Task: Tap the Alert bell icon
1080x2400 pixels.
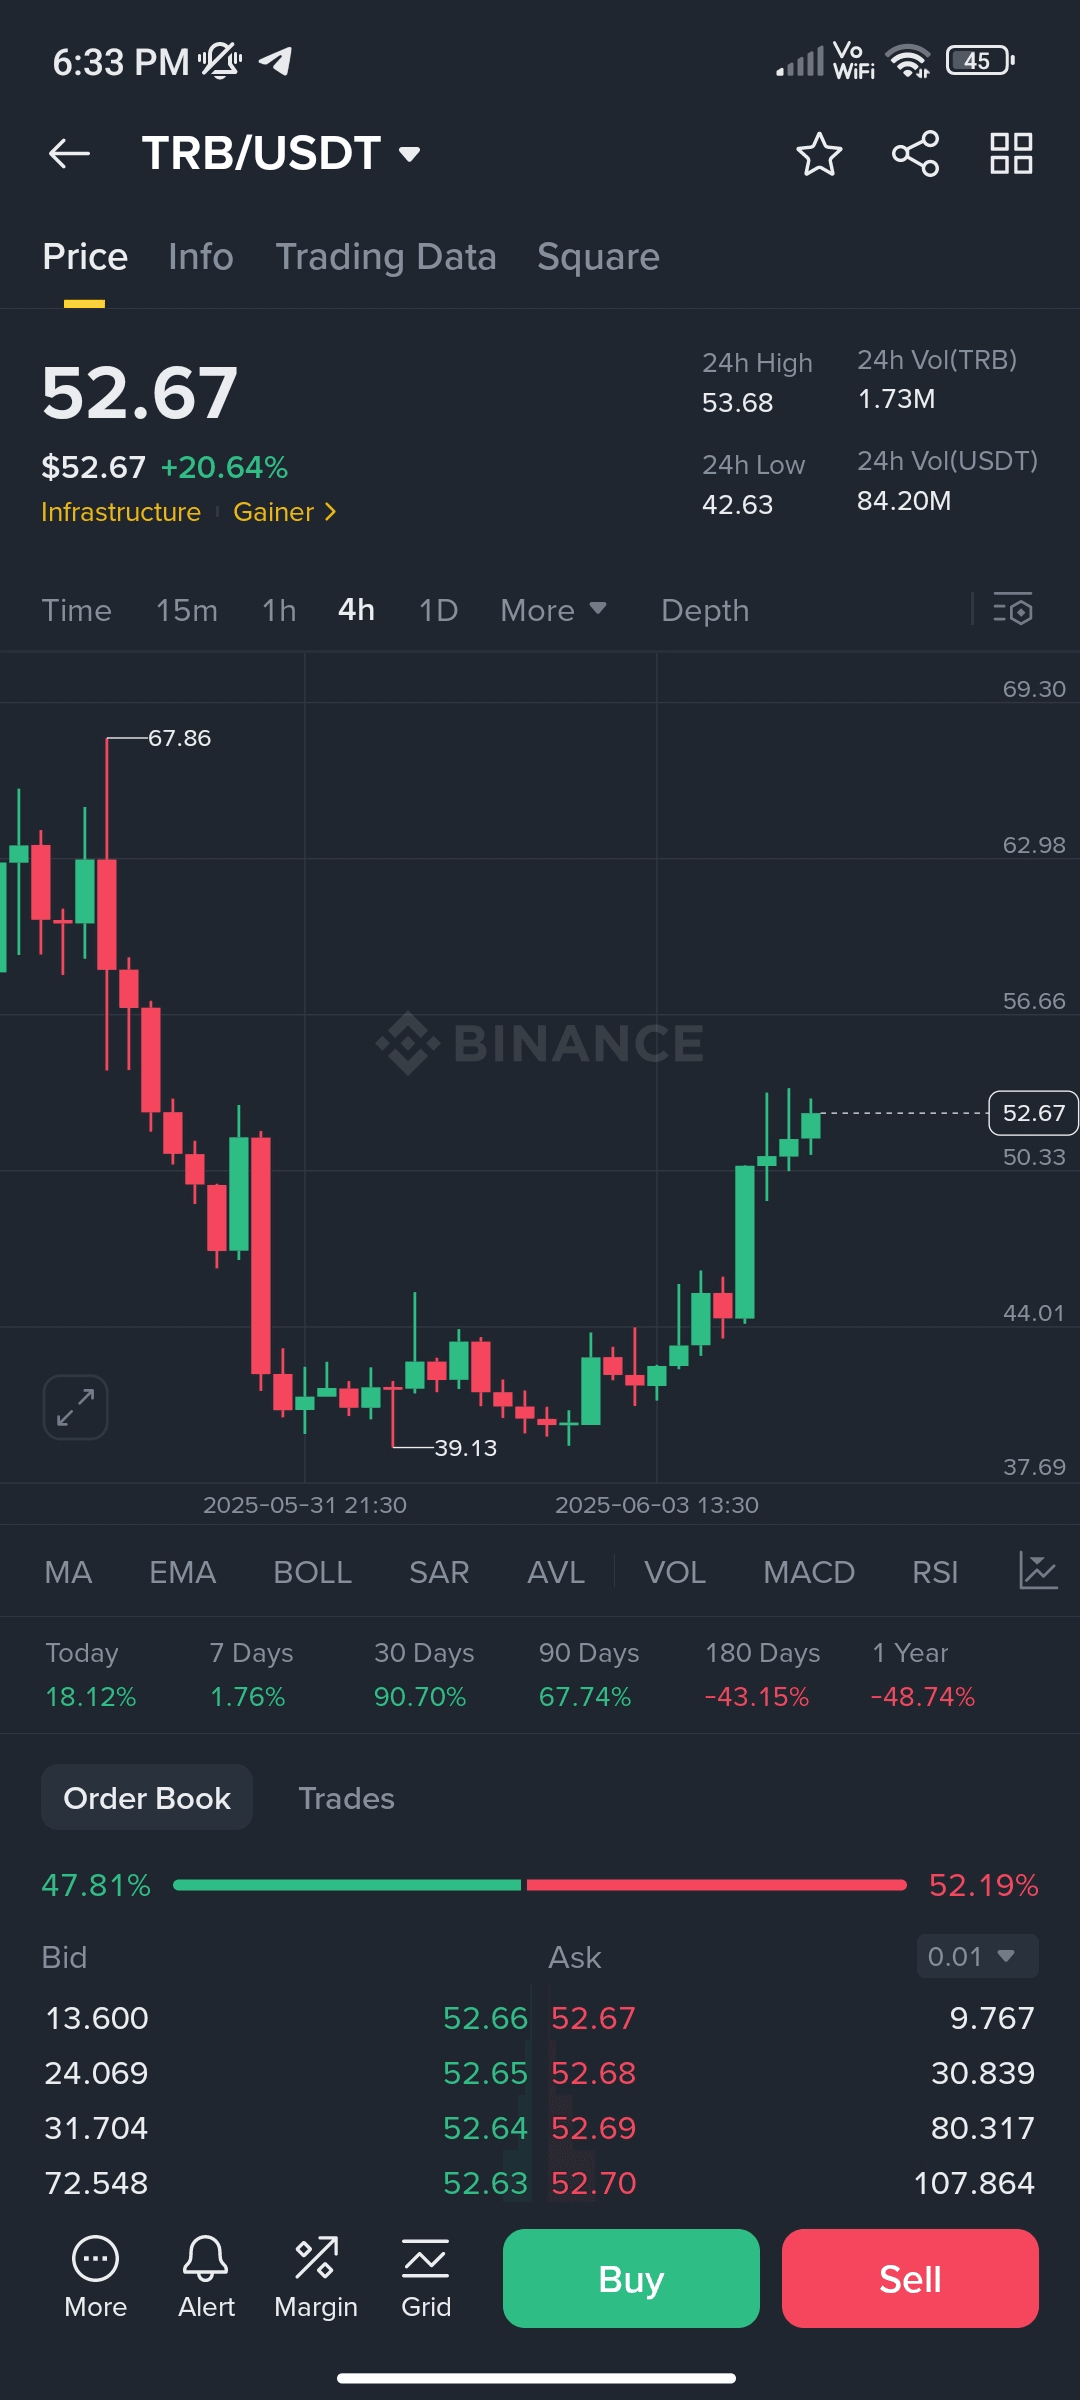Action: tap(206, 2277)
